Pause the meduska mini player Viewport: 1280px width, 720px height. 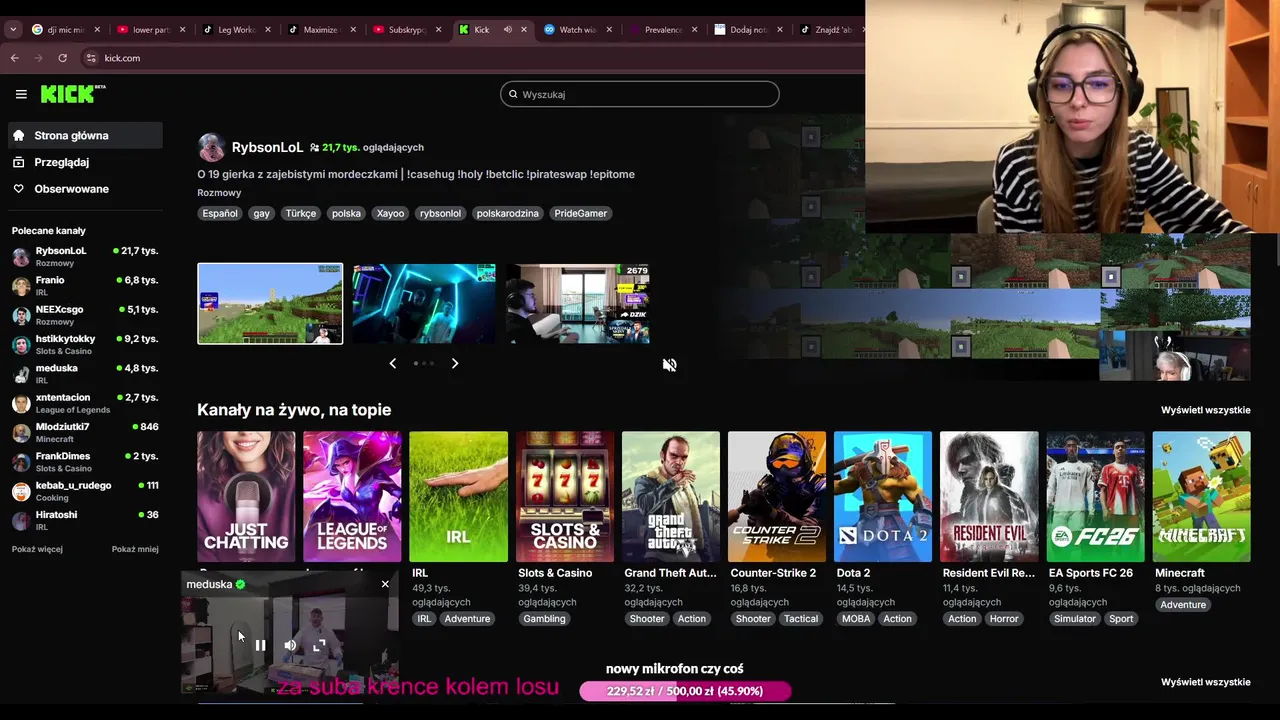point(260,645)
